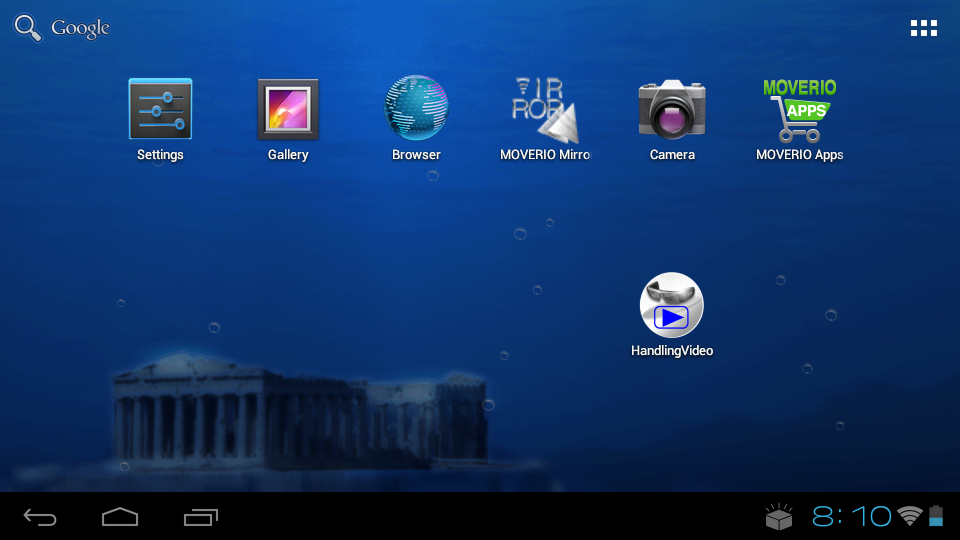960x540 pixels.
Task: Launch the HandlingVideo app
Action: pyautogui.click(x=672, y=305)
